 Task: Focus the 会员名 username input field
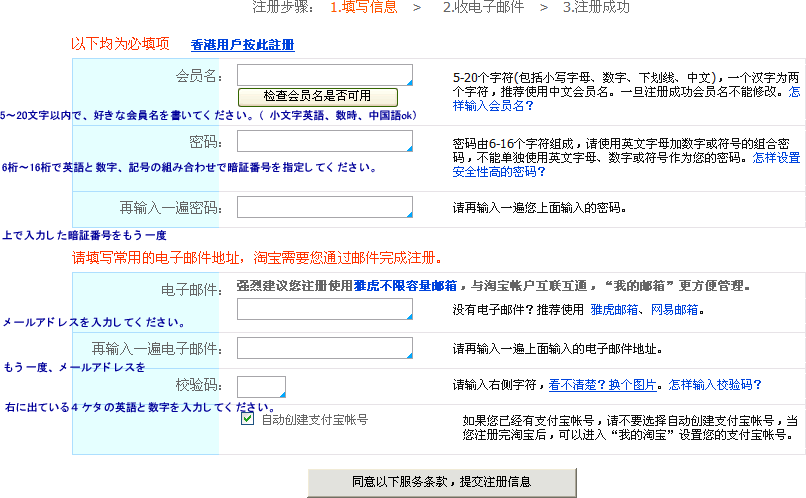324,75
